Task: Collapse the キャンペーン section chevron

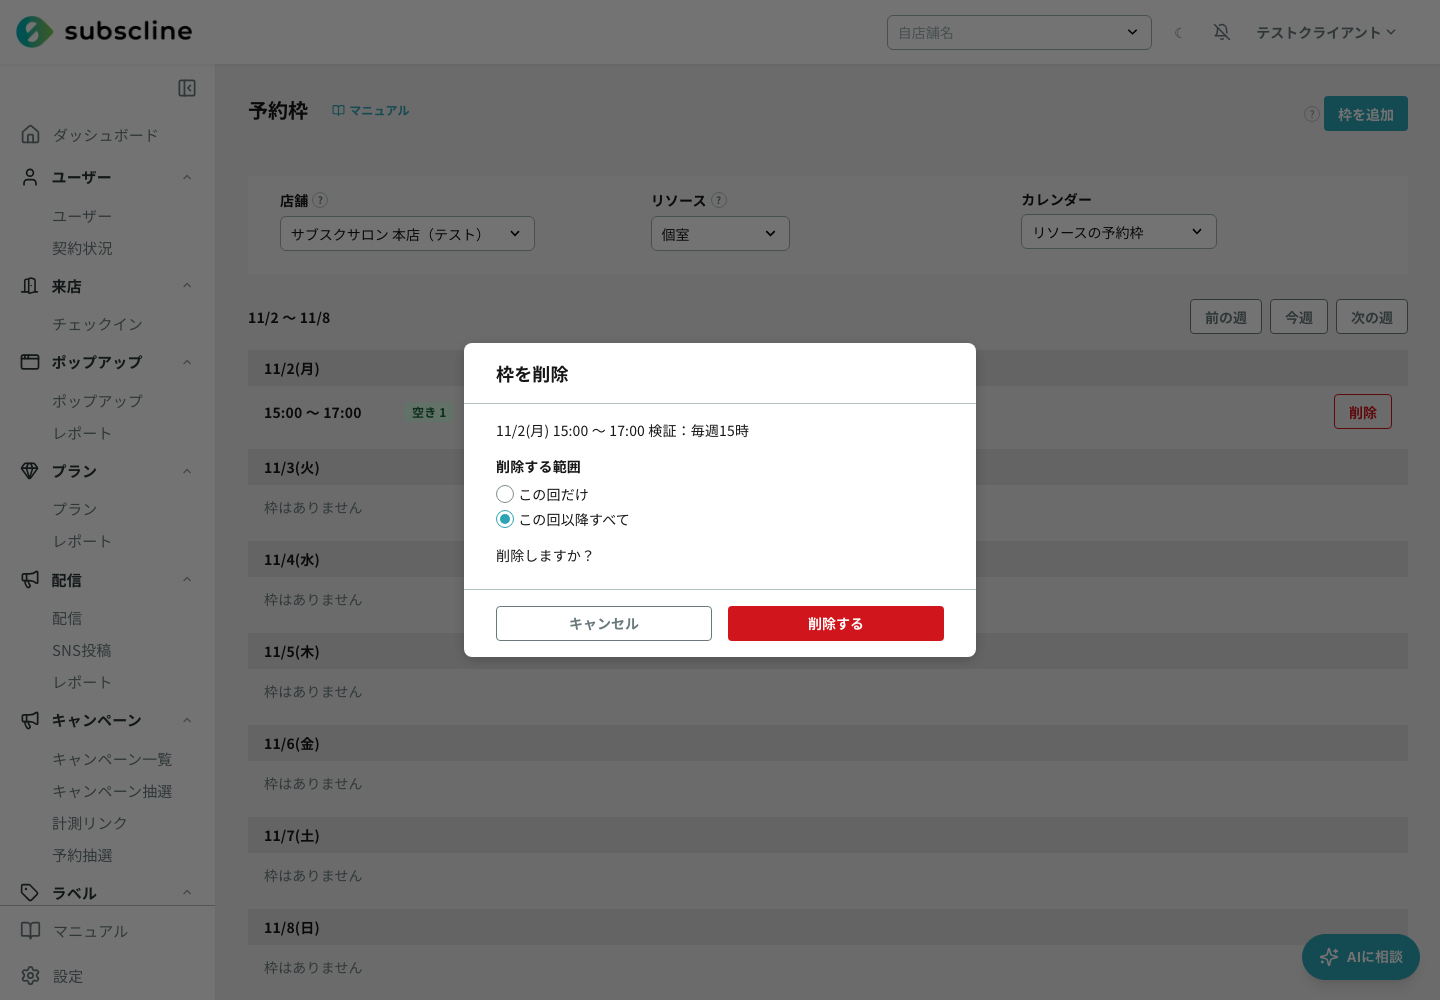Action: (187, 720)
